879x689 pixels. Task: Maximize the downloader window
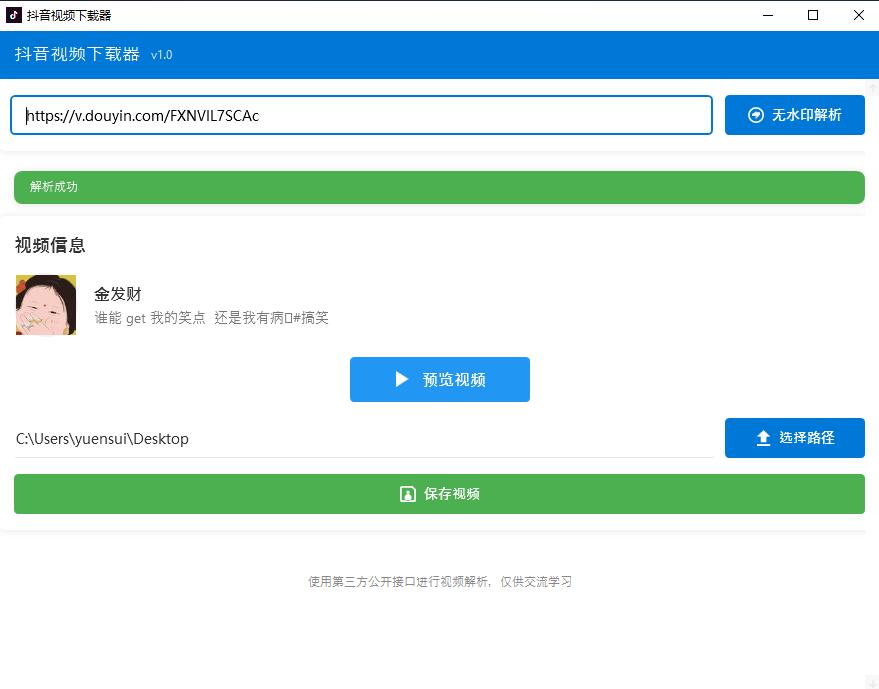(813, 15)
